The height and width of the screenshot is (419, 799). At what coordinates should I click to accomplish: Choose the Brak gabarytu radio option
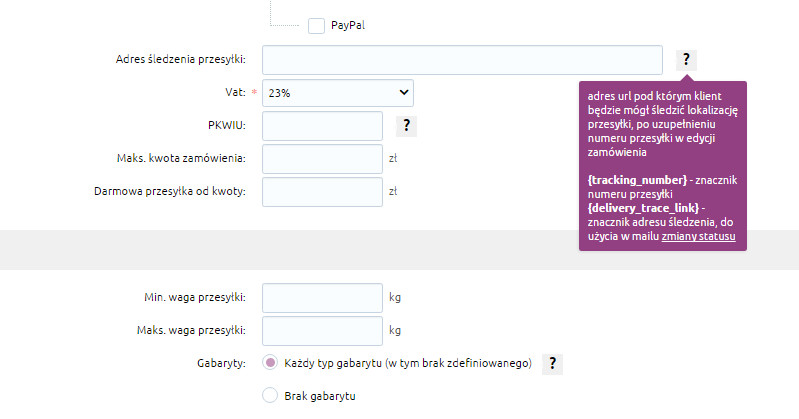point(270,396)
